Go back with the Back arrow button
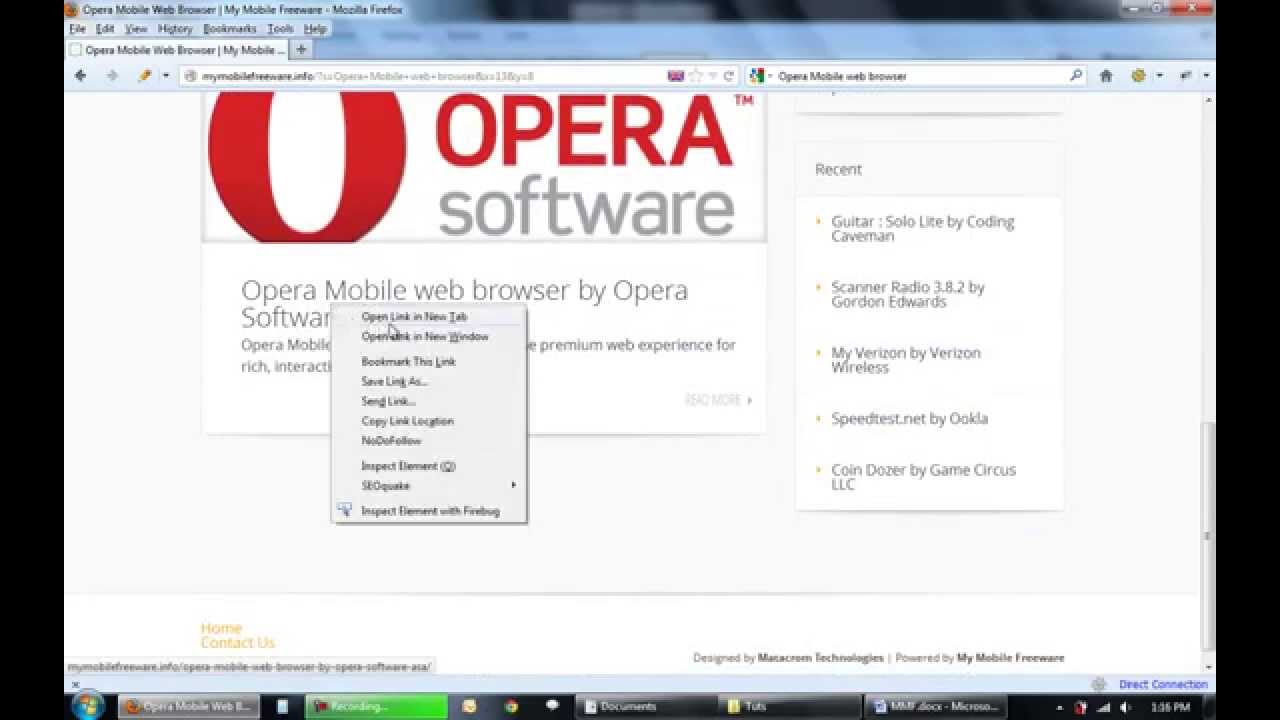1280x720 pixels. 81,76
